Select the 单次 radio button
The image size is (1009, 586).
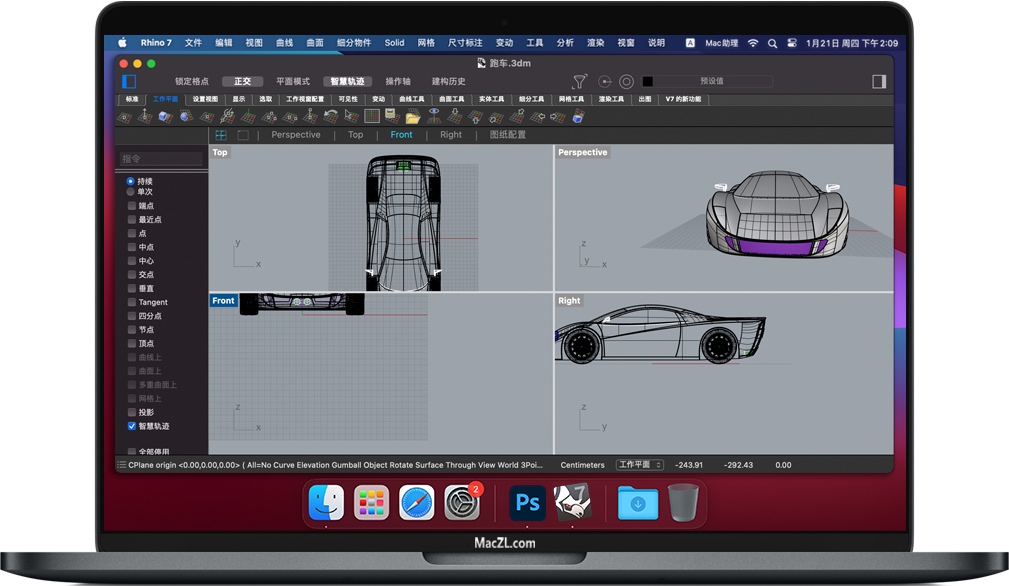131,191
